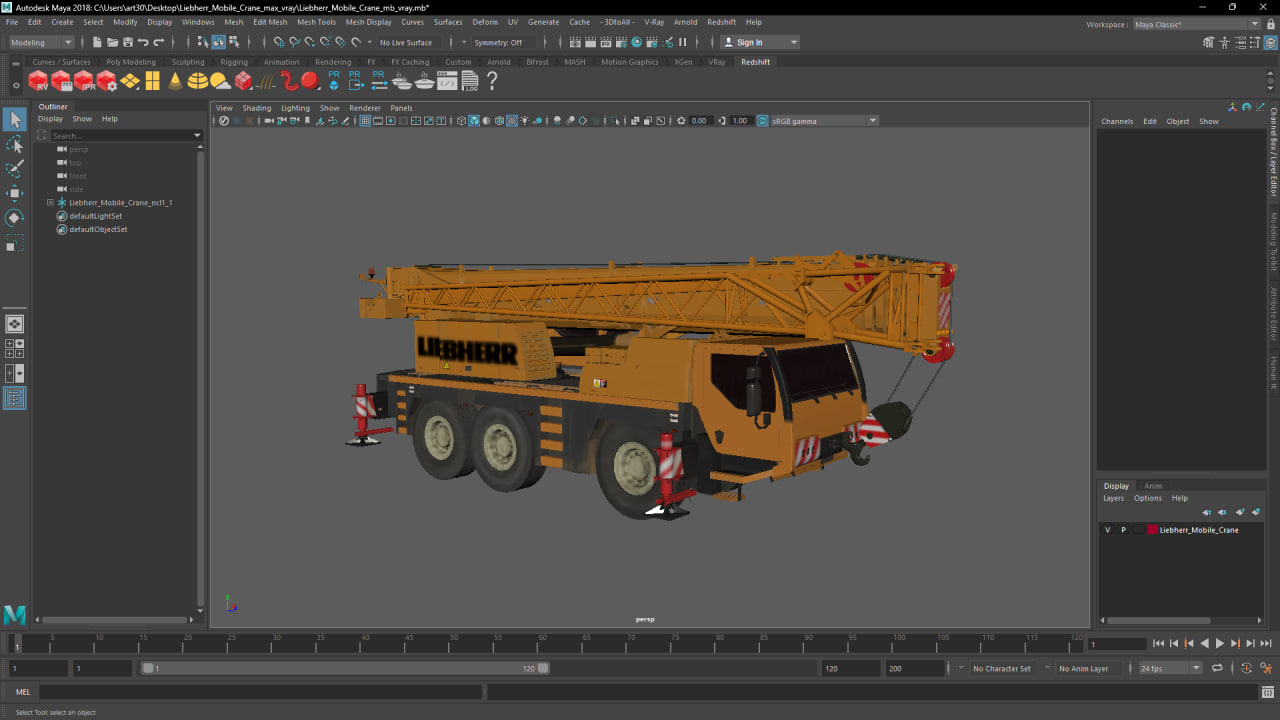The width and height of the screenshot is (1280, 720).
Task: Click Open Scene folder icon
Action: [x=112, y=42]
